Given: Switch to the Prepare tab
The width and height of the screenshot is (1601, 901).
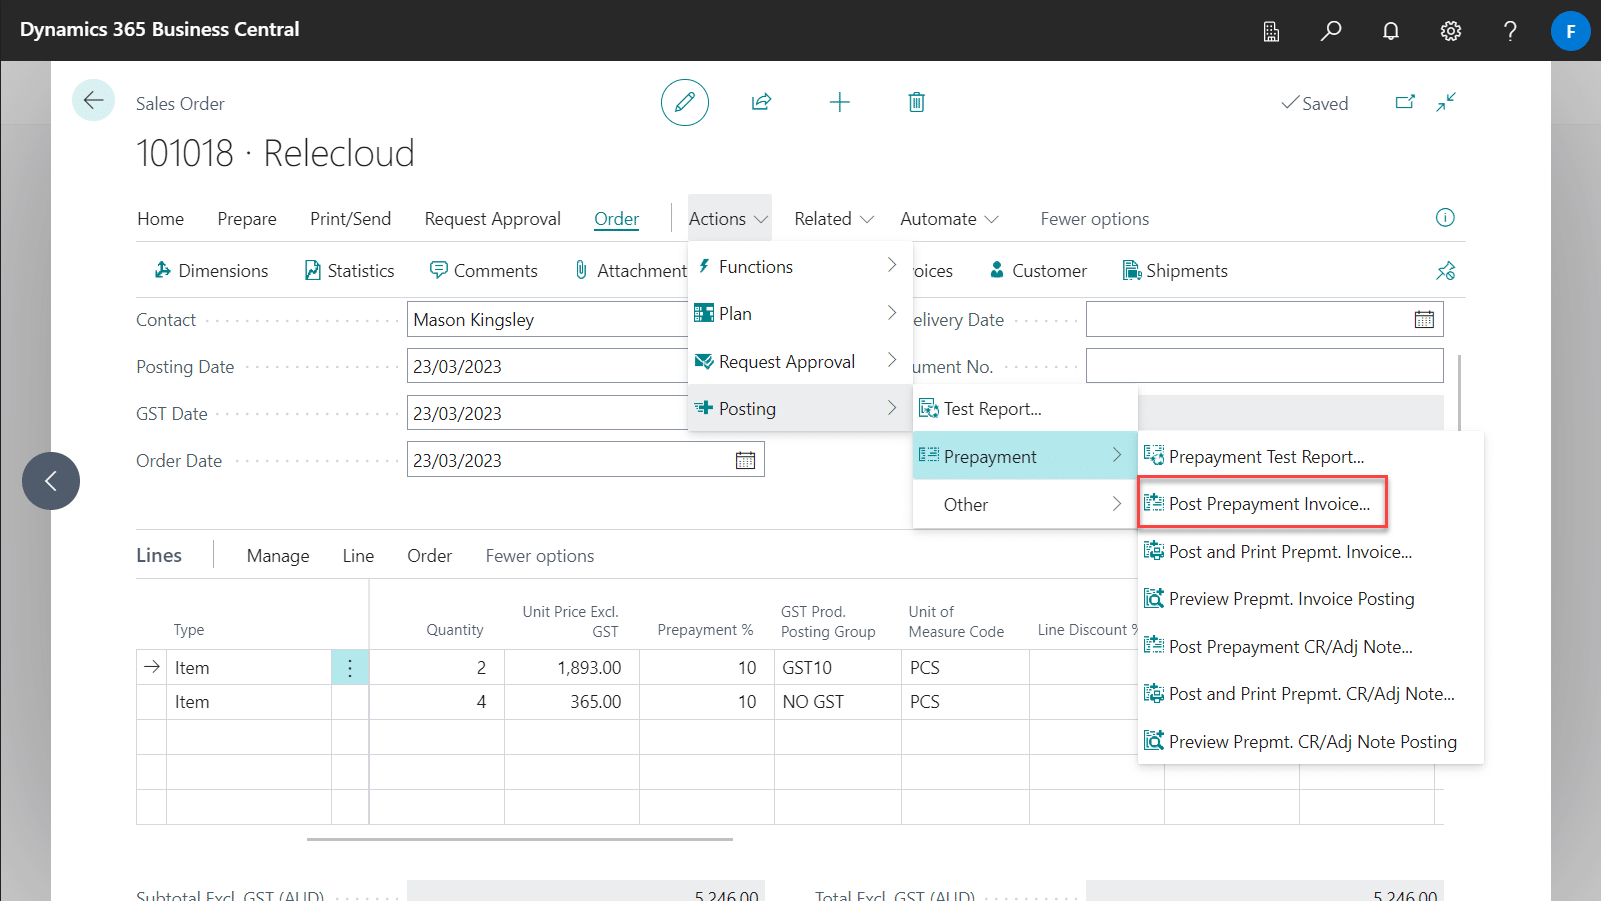Looking at the screenshot, I should tap(247, 218).
